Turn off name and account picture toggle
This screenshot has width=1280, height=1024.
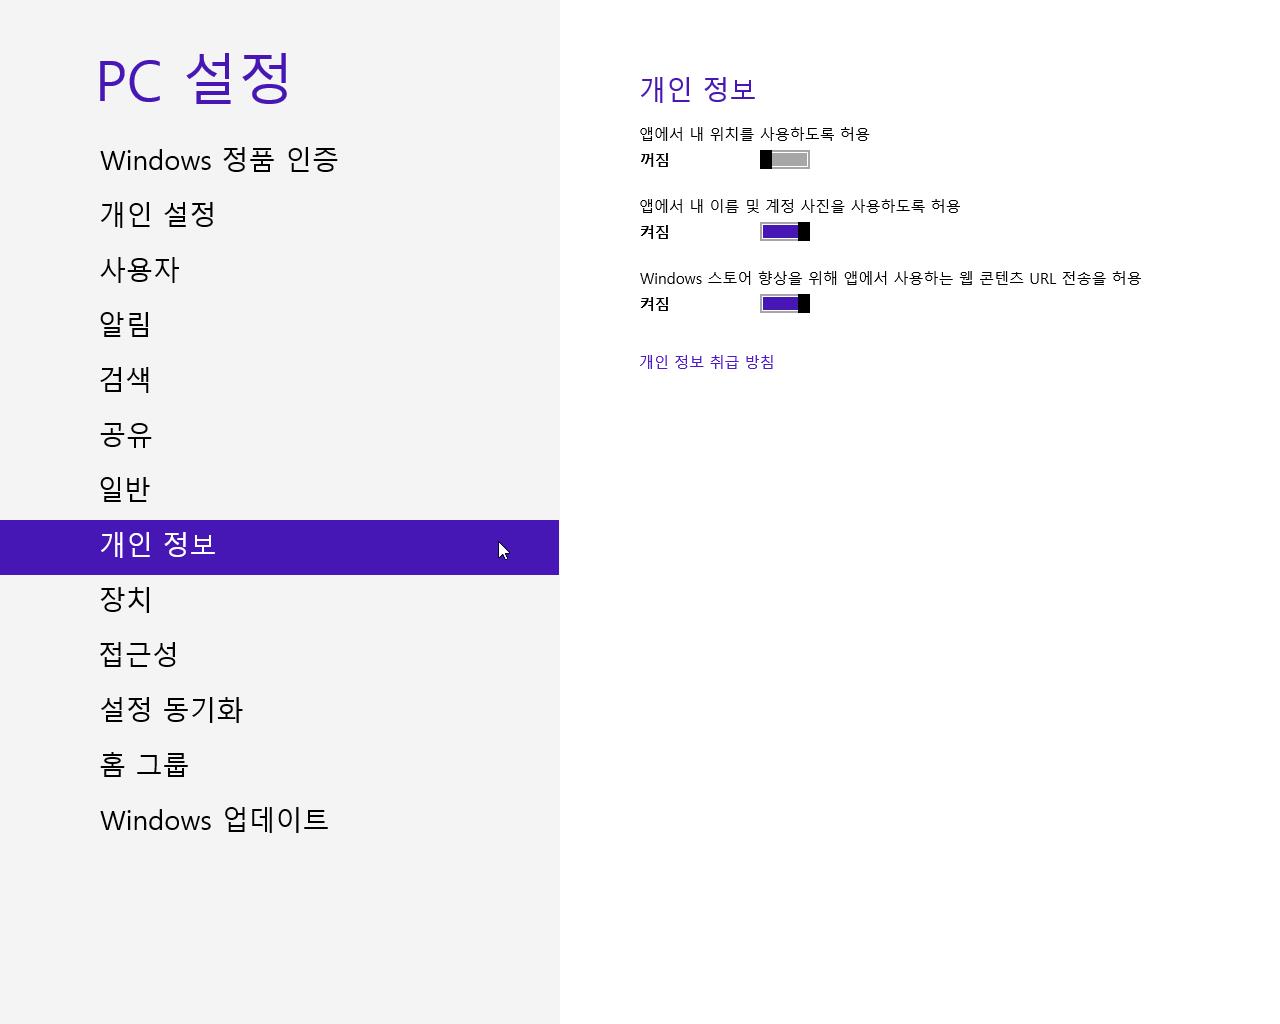[785, 232]
